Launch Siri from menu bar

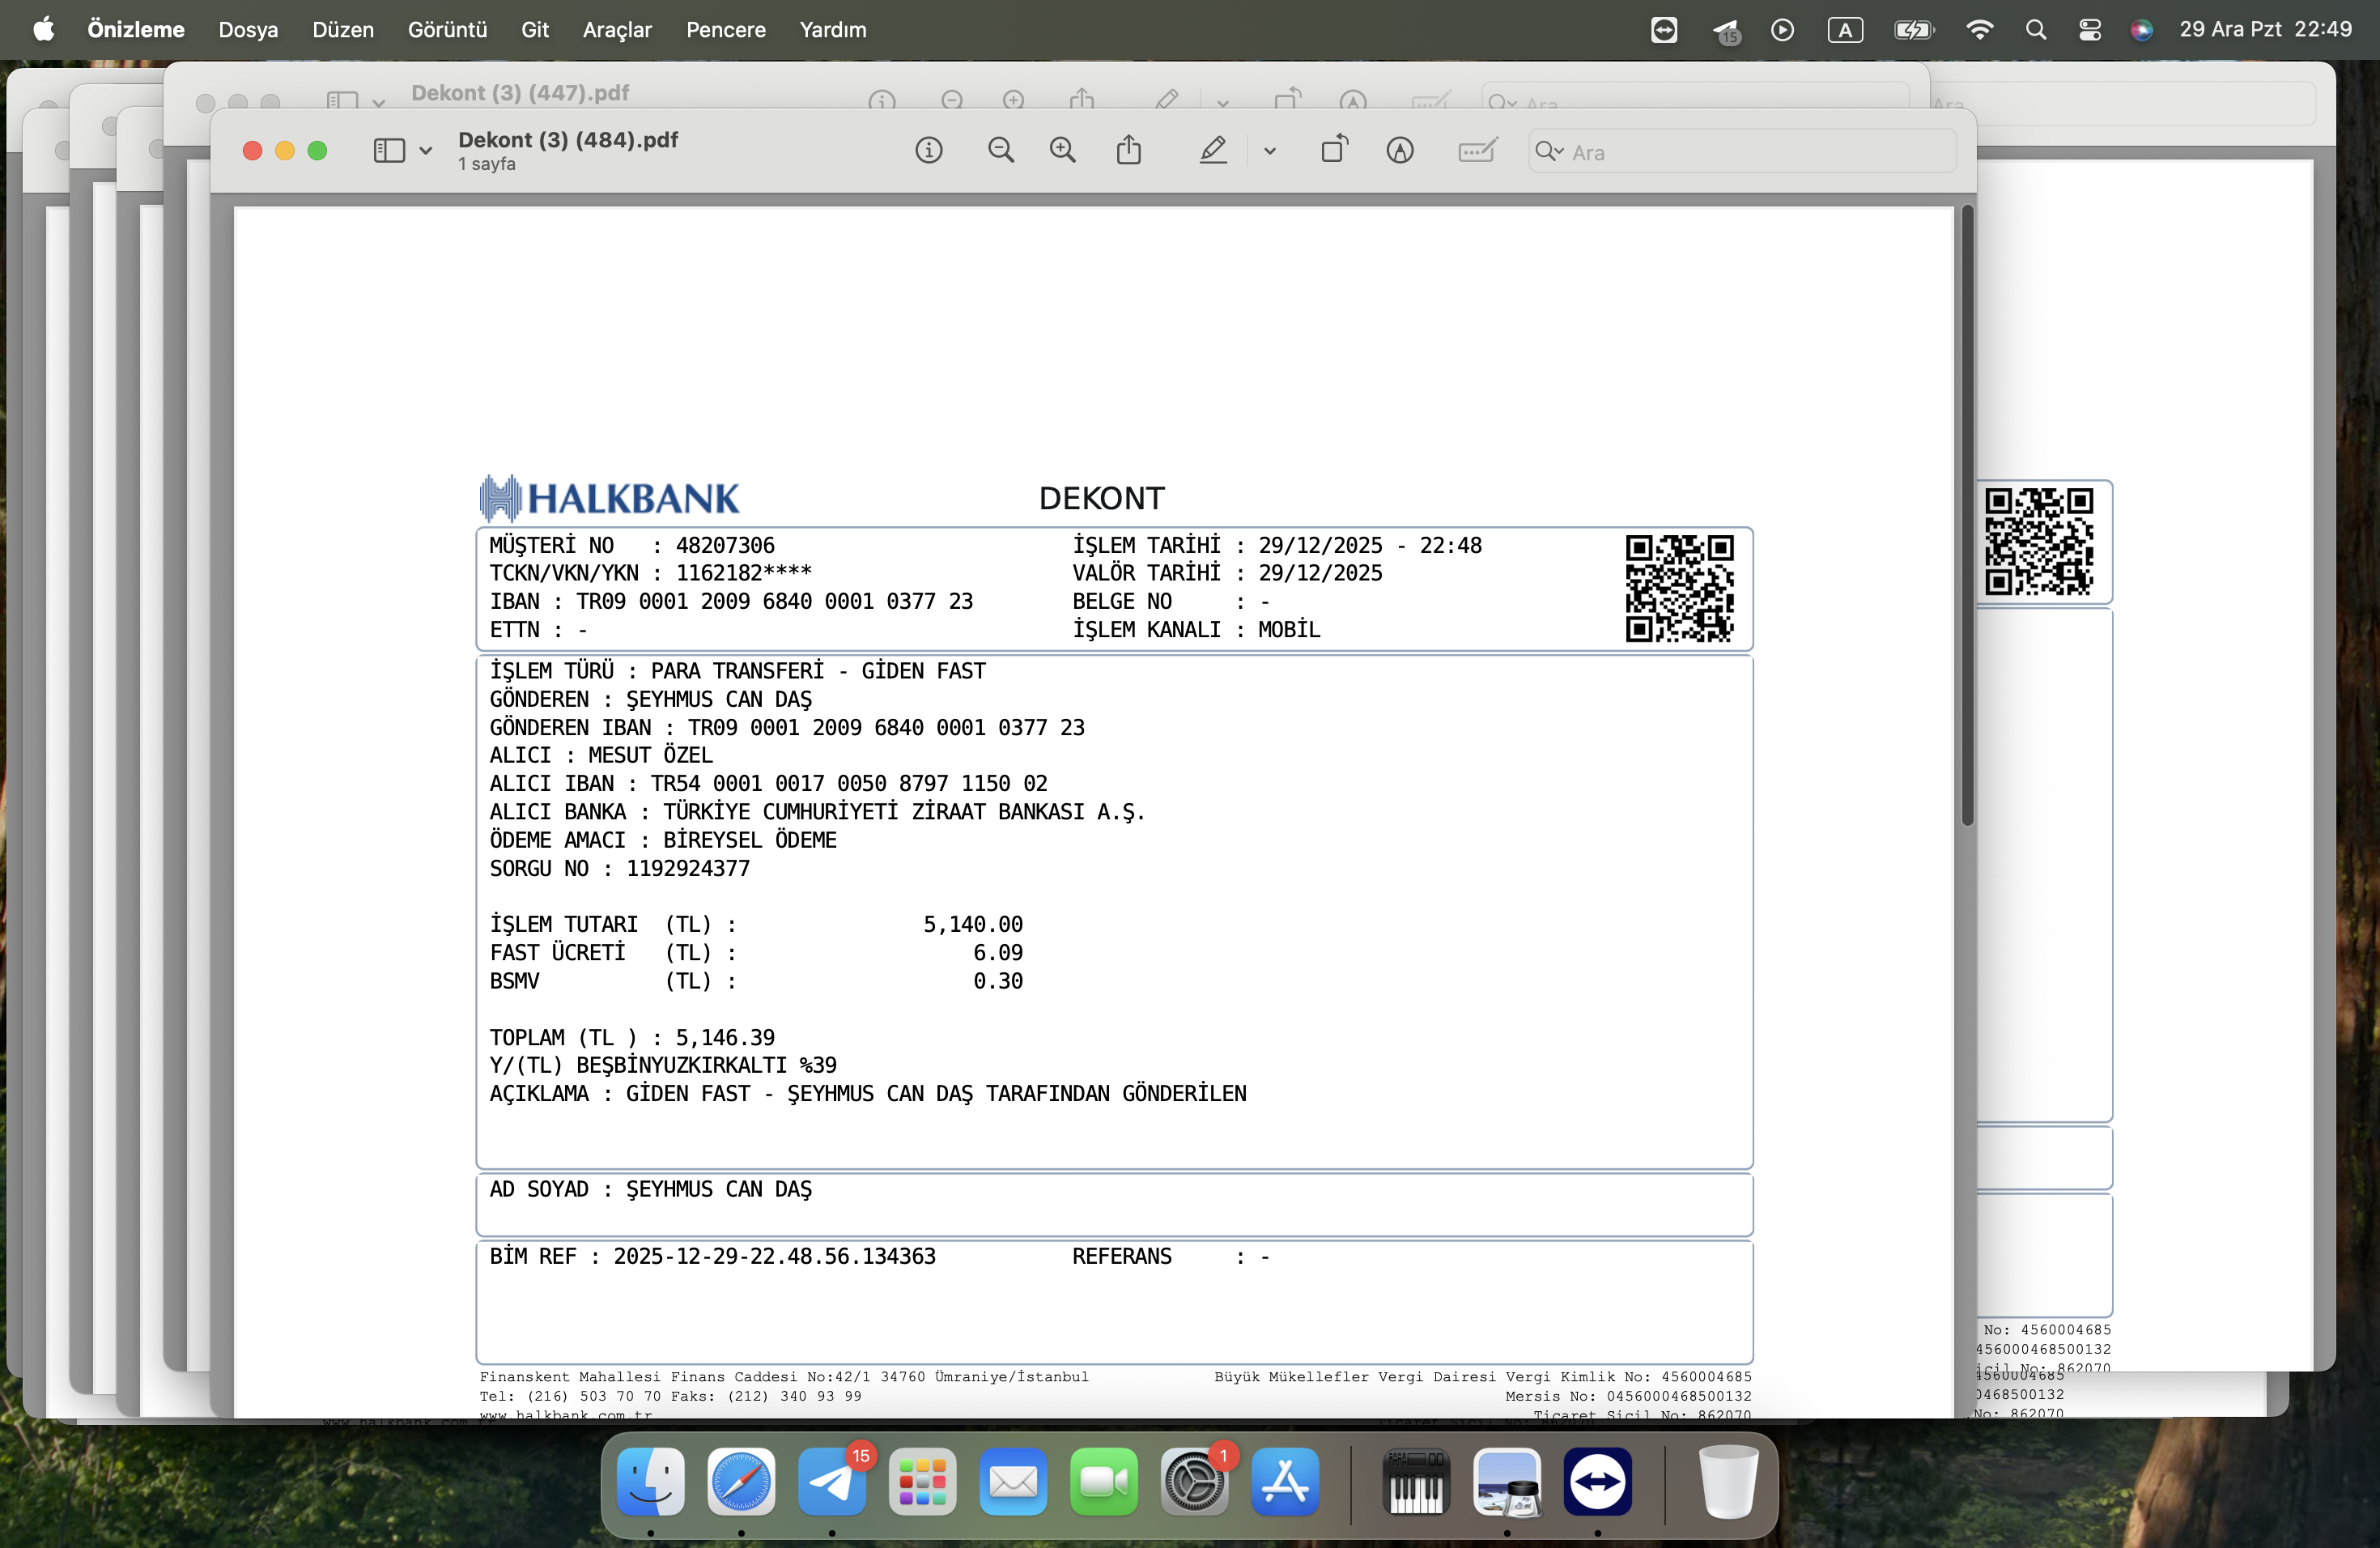click(x=2141, y=30)
